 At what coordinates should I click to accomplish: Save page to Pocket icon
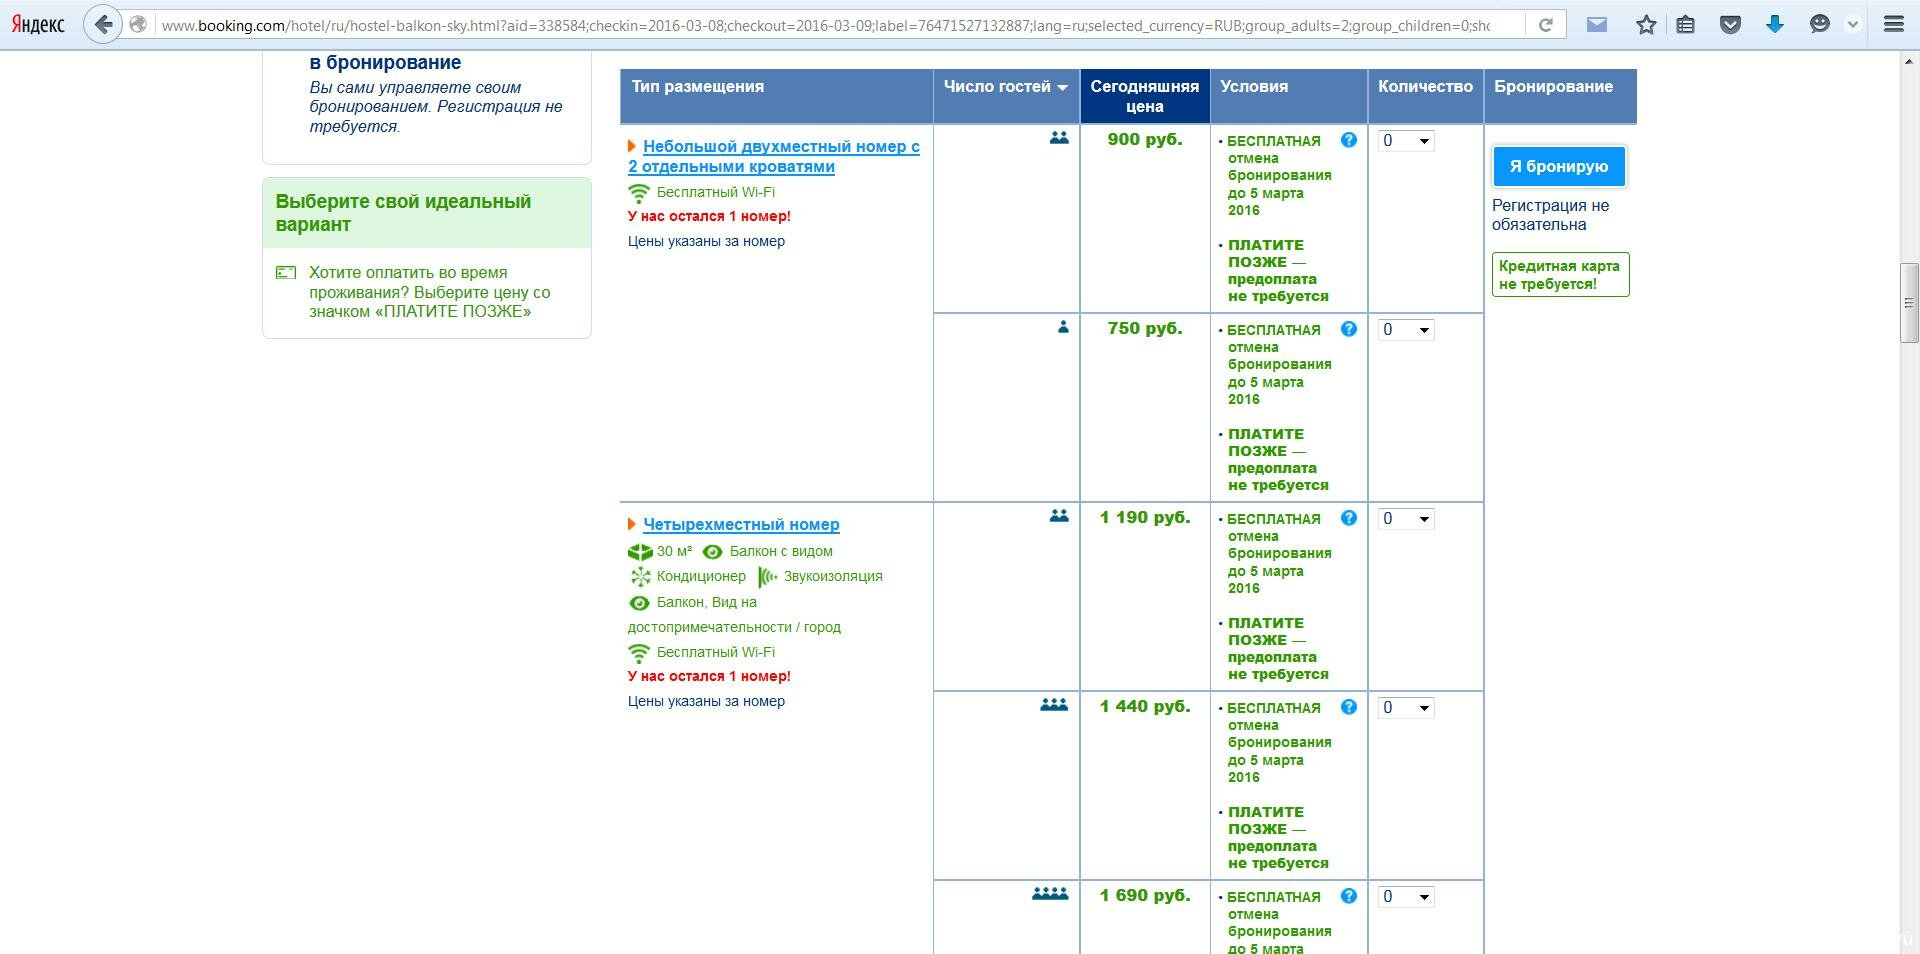(x=1730, y=25)
